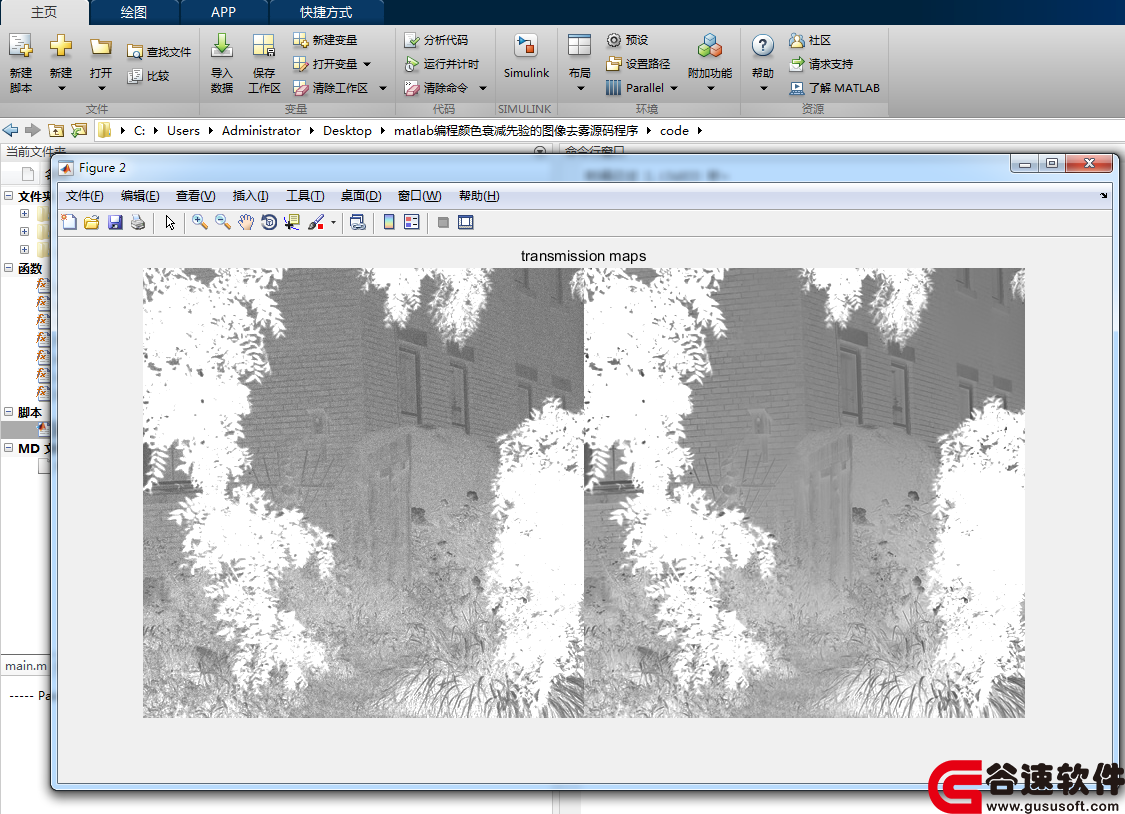Insert a colorbar using the toolbar icon
The height and width of the screenshot is (814, 1125).
[x=389, y=222]
